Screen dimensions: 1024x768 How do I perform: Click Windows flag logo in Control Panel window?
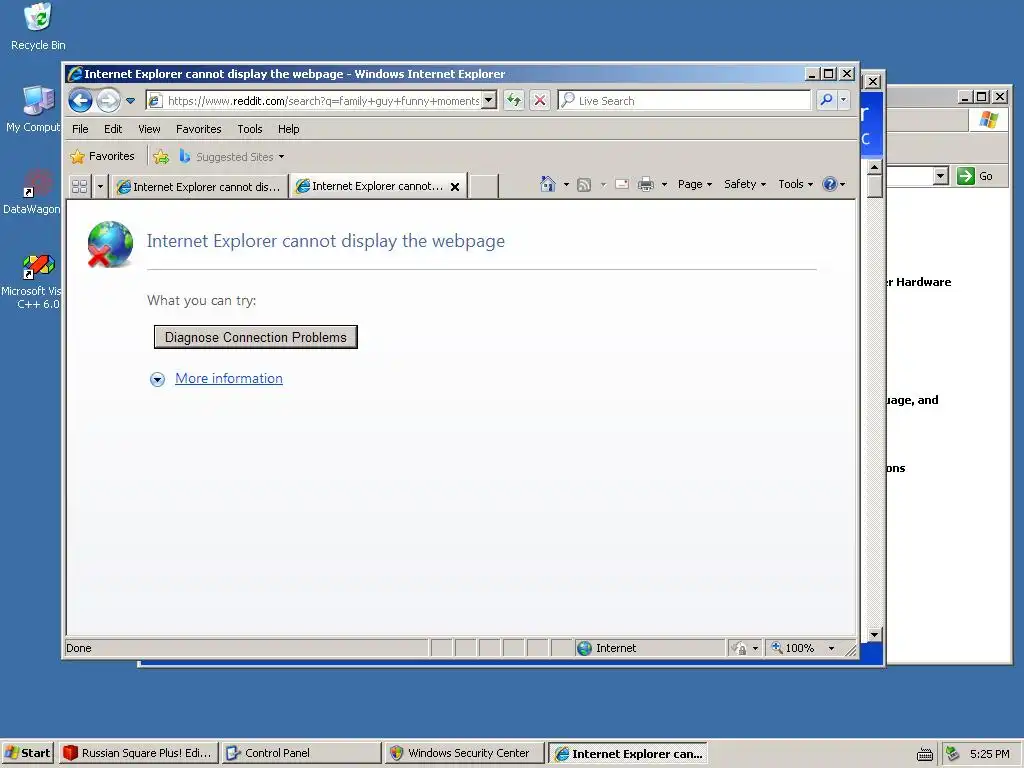tap(989, 120)
